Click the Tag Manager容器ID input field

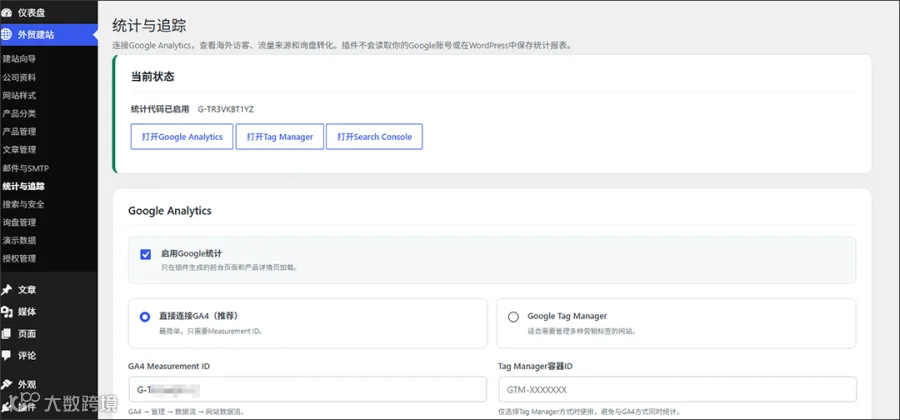(677, 390)
